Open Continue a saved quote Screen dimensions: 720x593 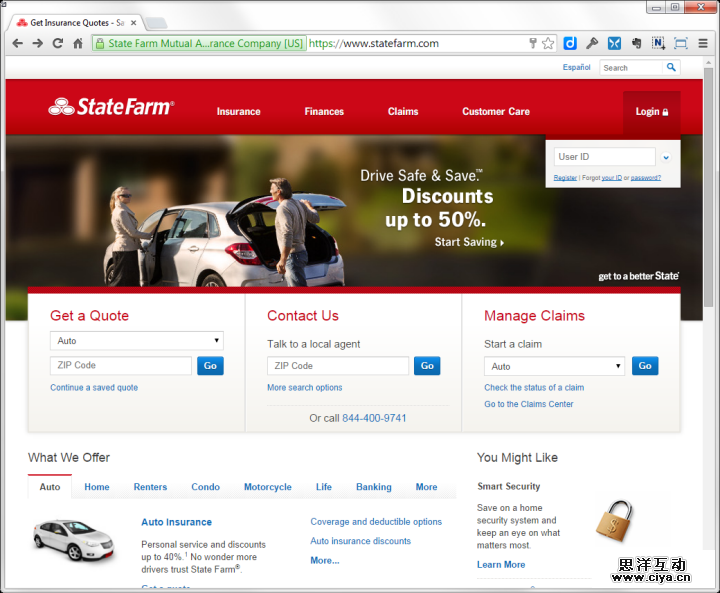[x=94, y=387]
